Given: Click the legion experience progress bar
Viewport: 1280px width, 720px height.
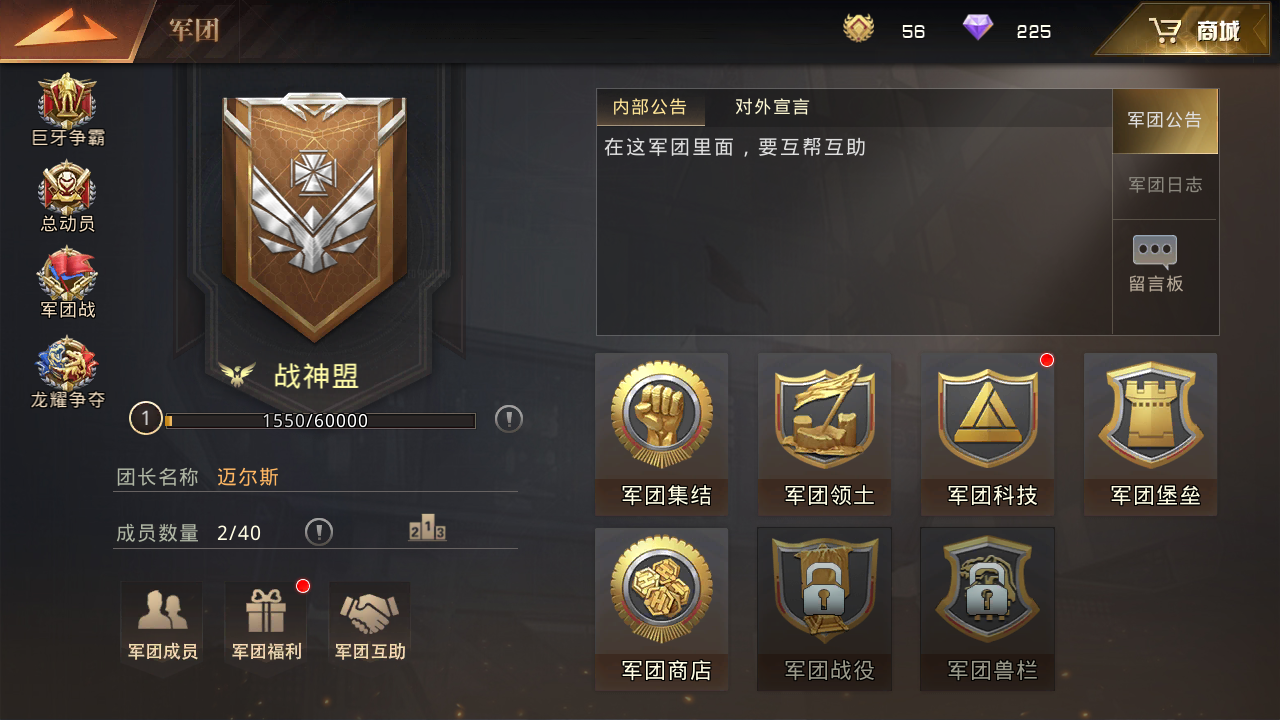Looking at the screenshot, I should pos(320,421).
